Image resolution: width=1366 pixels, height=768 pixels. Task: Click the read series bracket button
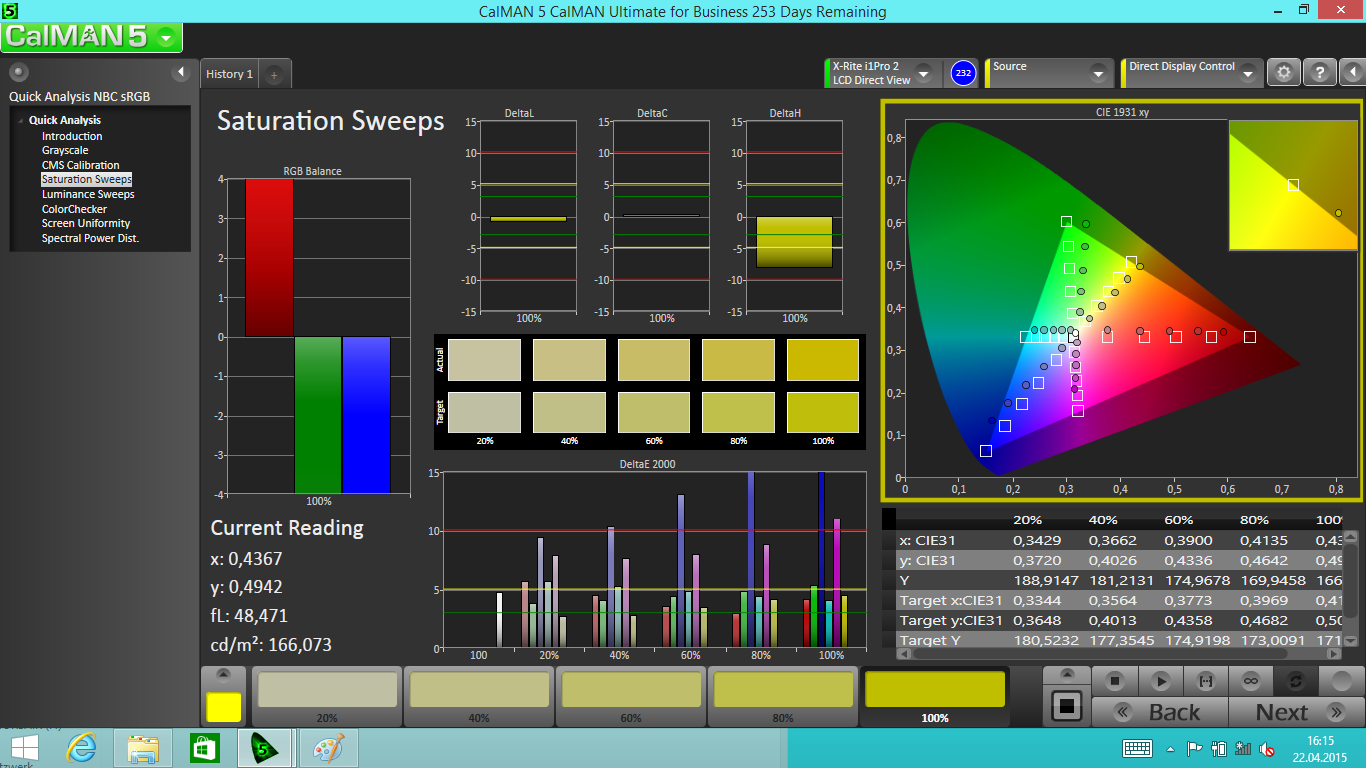click(x=1206, y=681)
